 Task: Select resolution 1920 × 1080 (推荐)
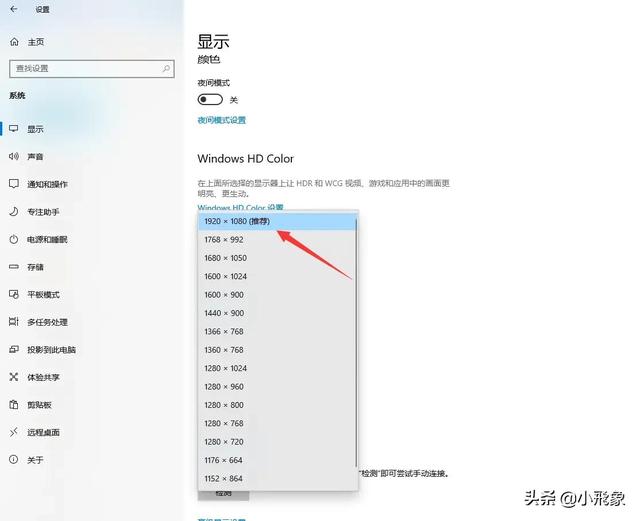click(277, 221)
